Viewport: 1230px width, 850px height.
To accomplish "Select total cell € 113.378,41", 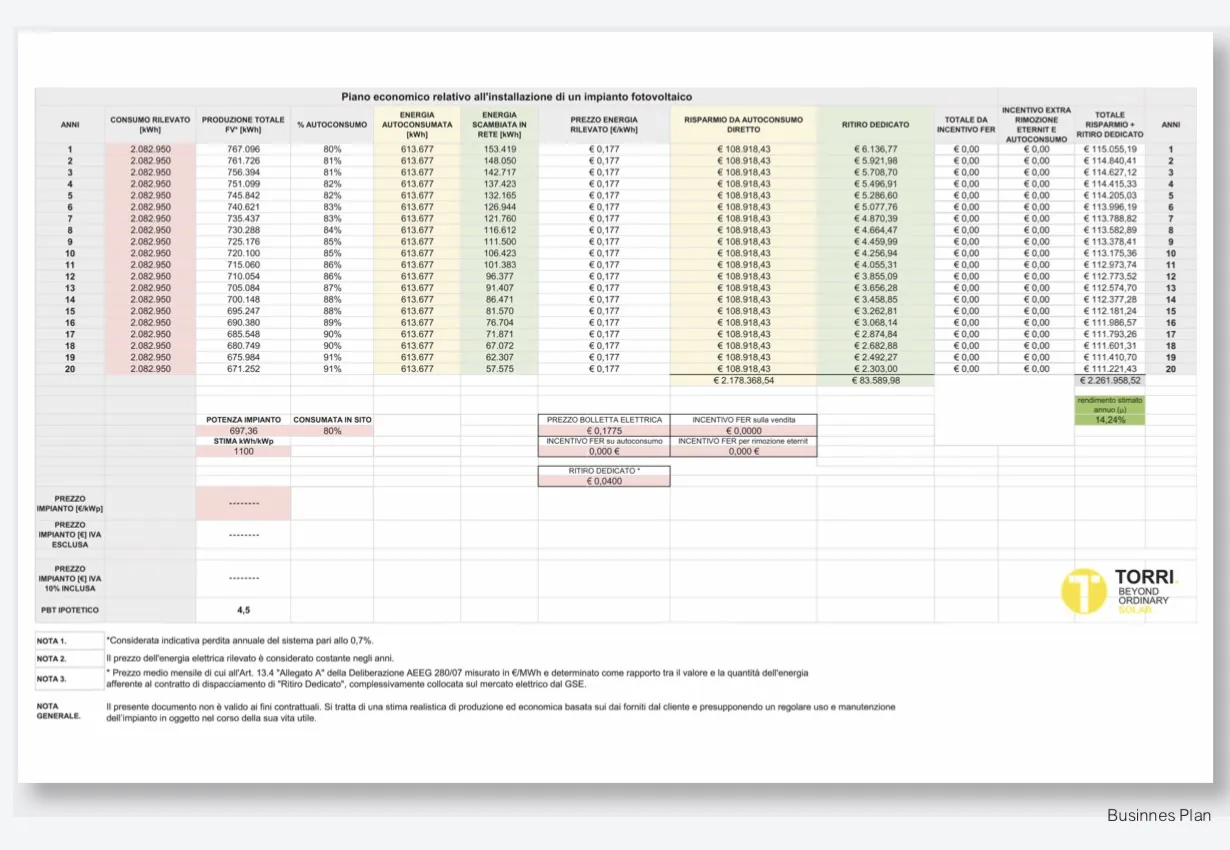I will tap(1110, 241).
